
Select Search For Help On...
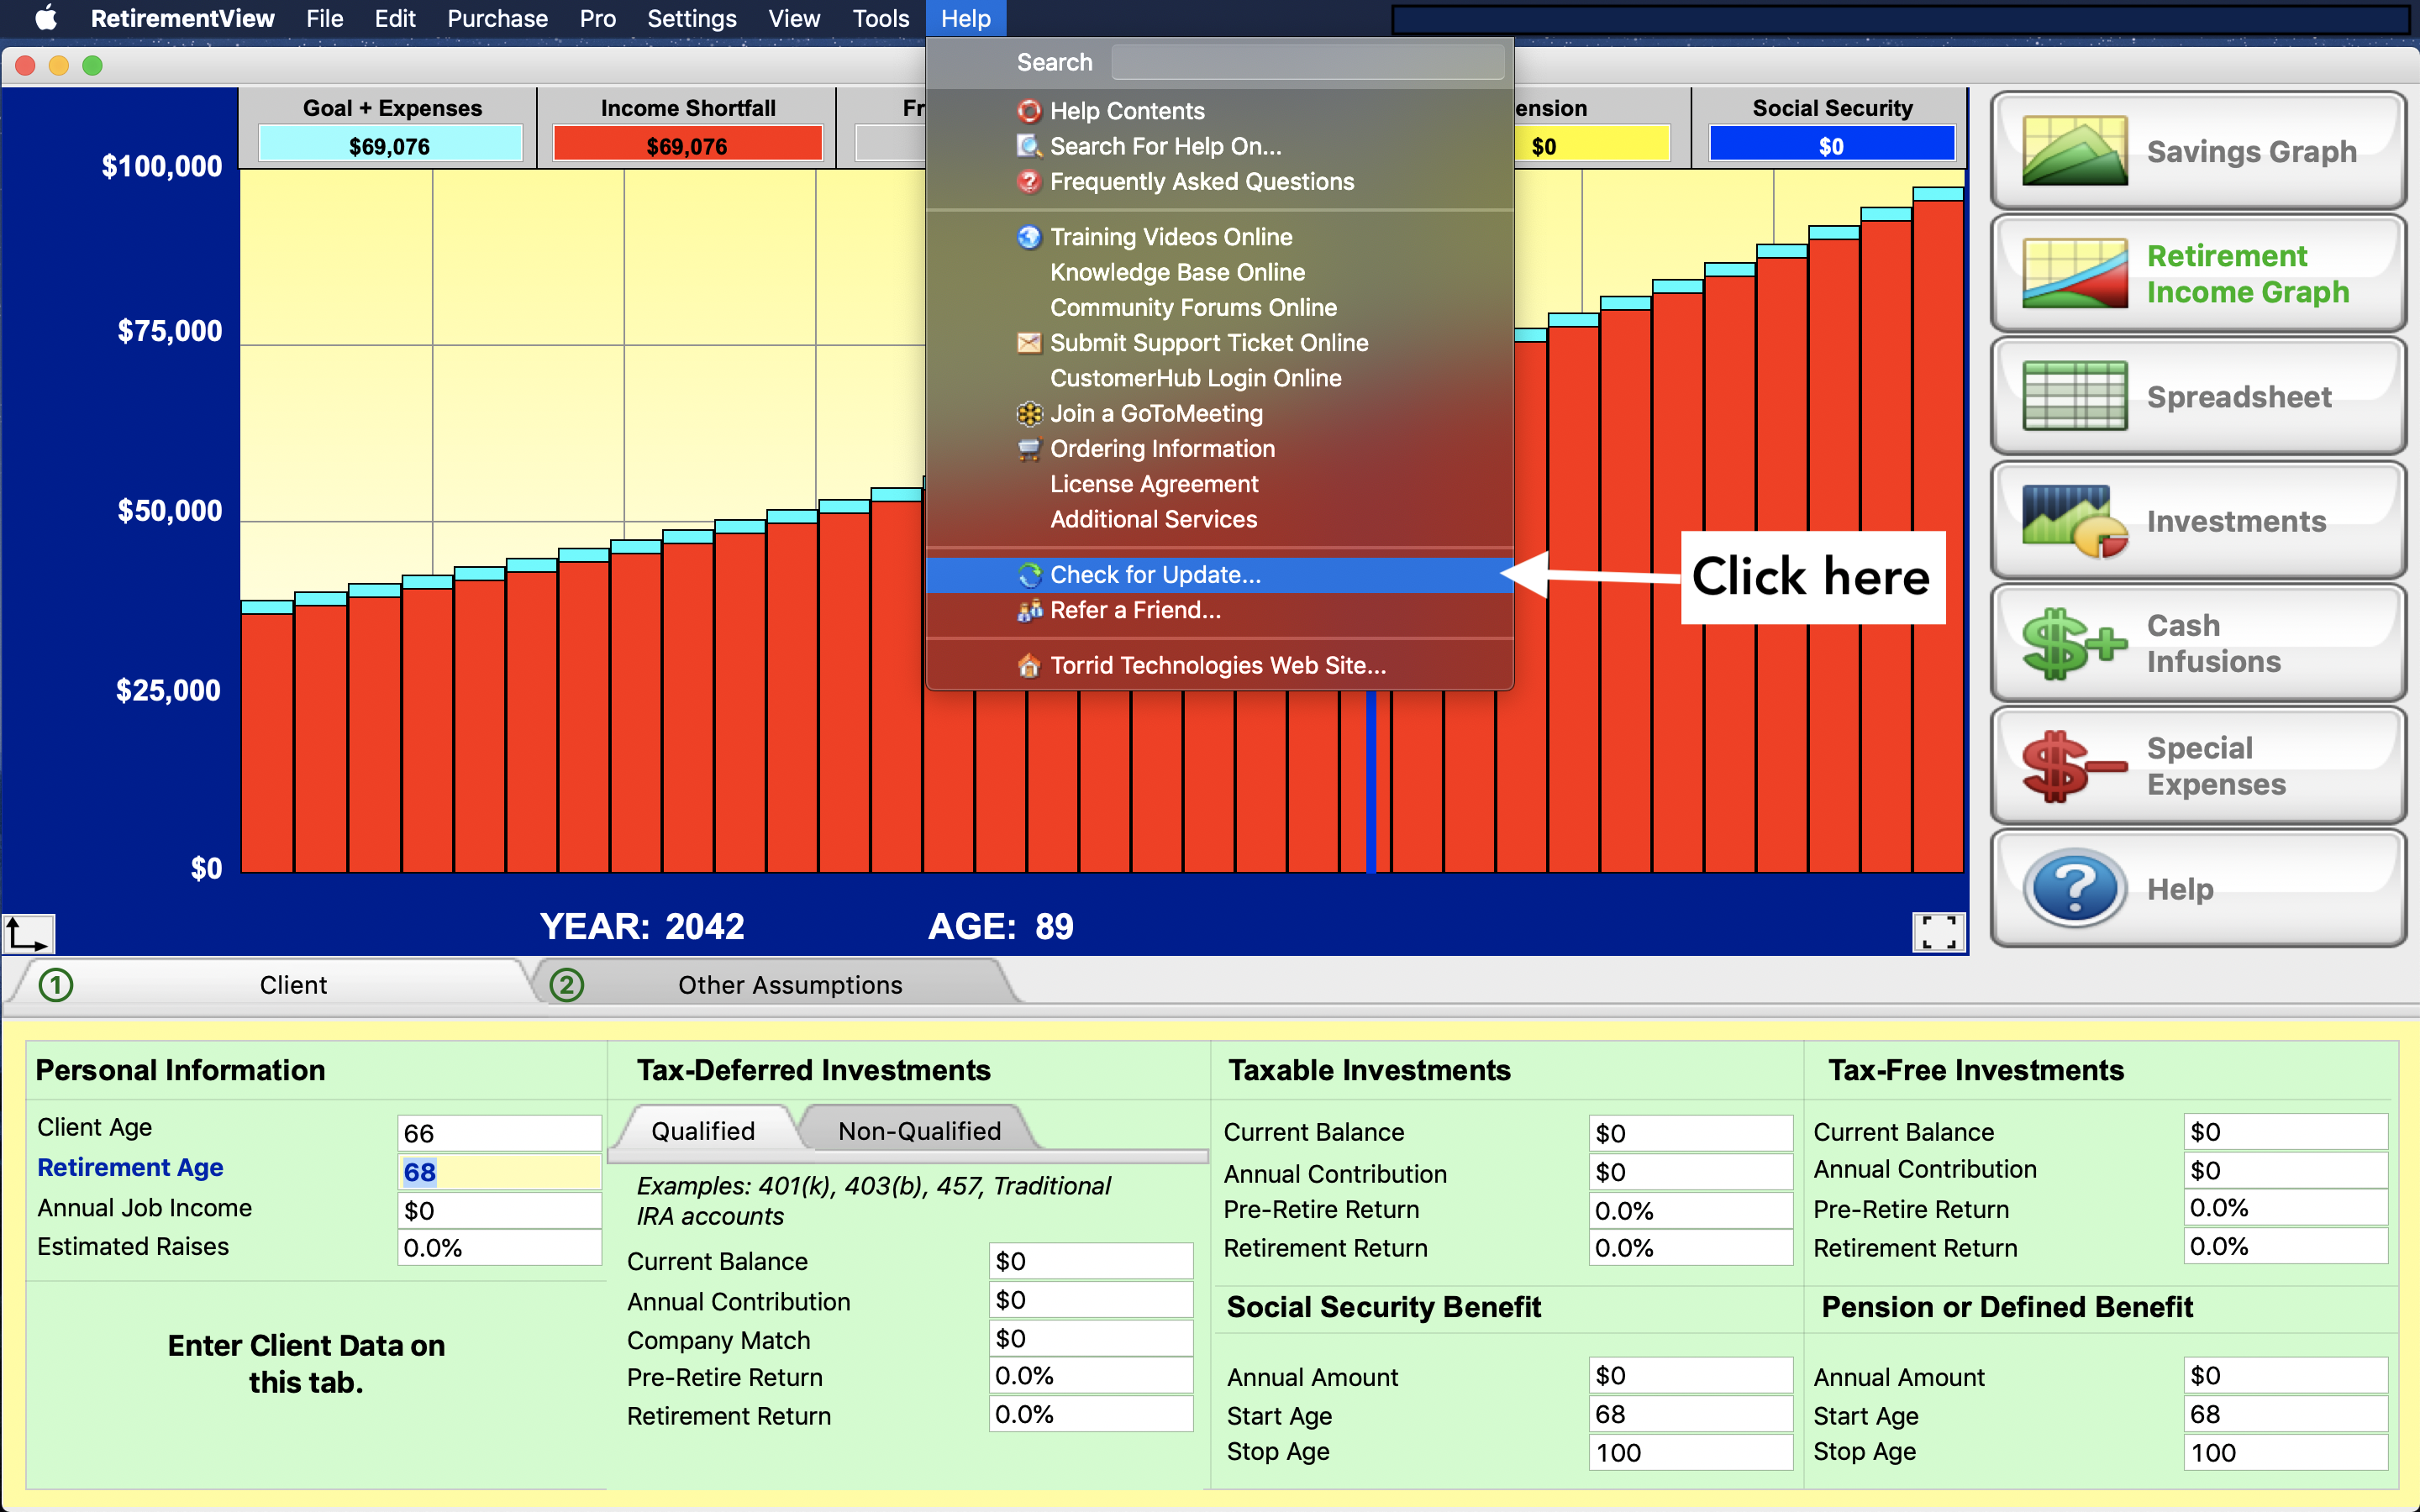click(1220, 146)
